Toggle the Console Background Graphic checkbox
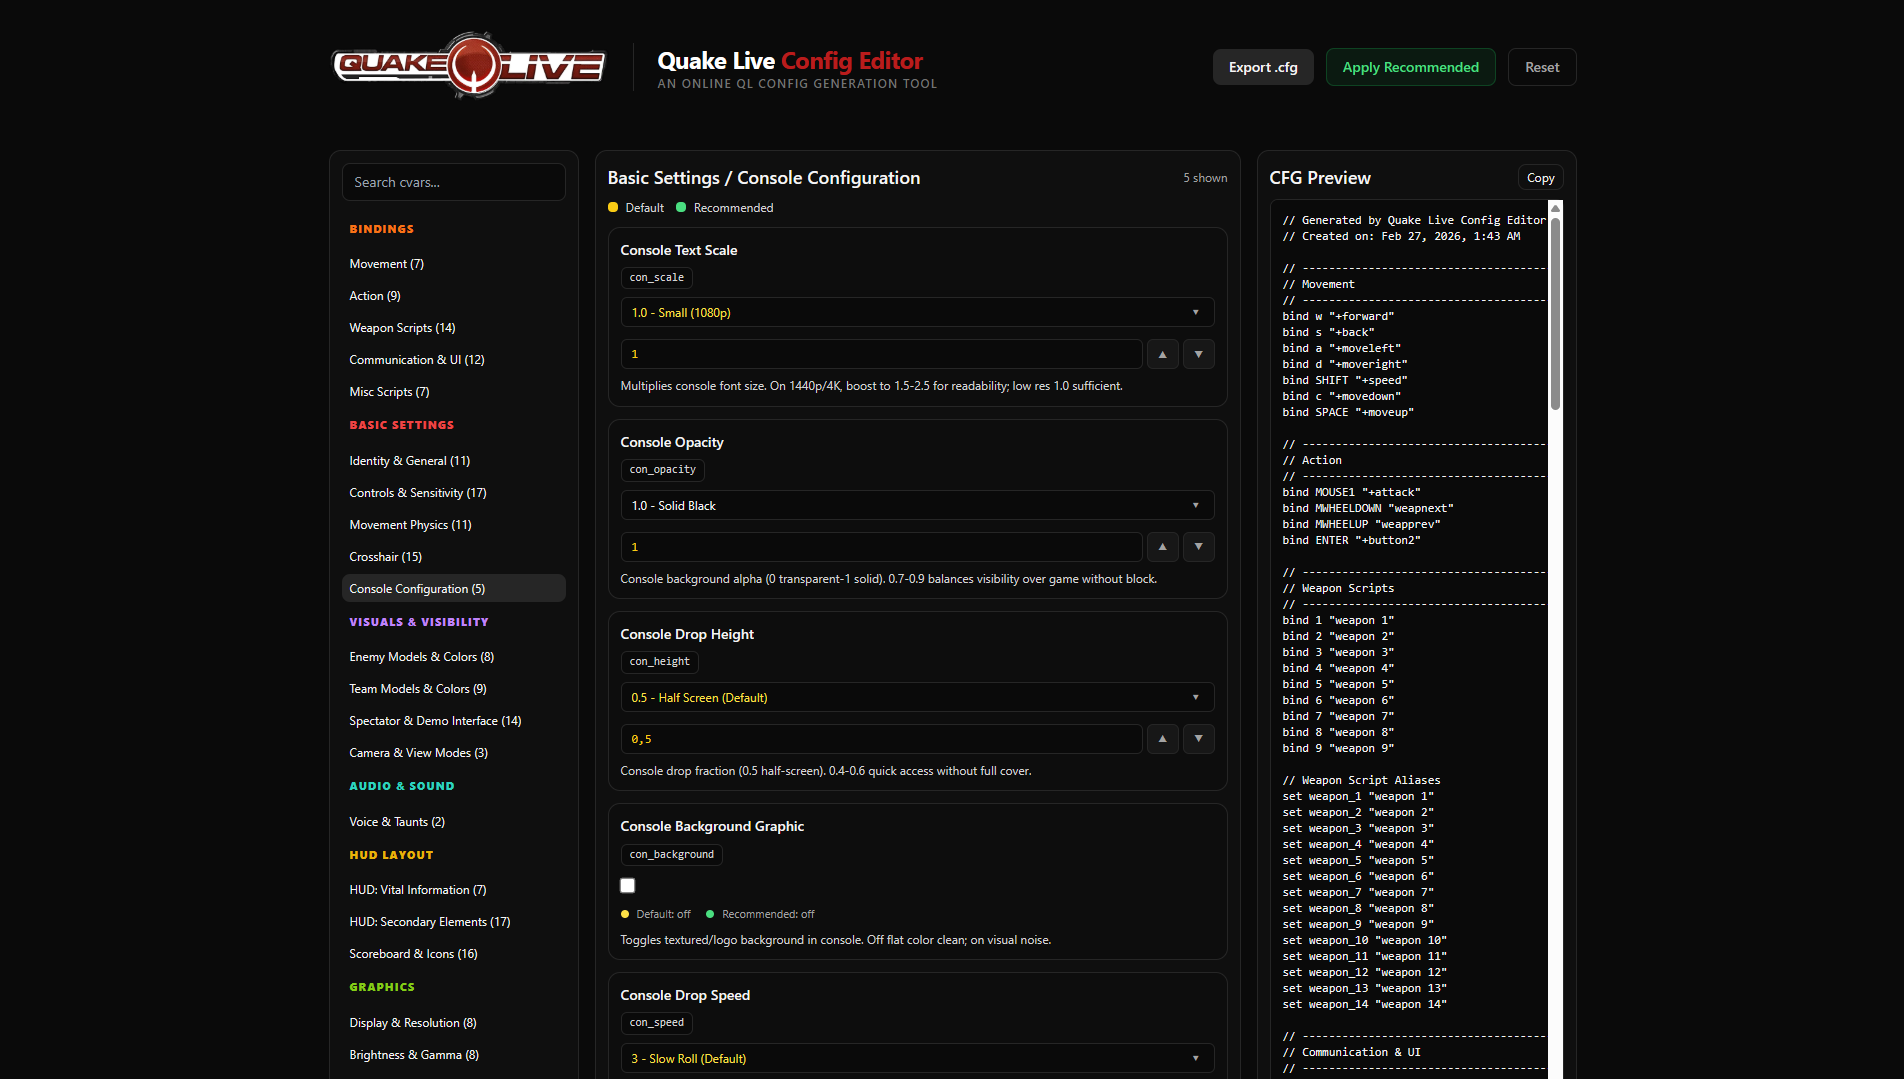 point(628,886)
